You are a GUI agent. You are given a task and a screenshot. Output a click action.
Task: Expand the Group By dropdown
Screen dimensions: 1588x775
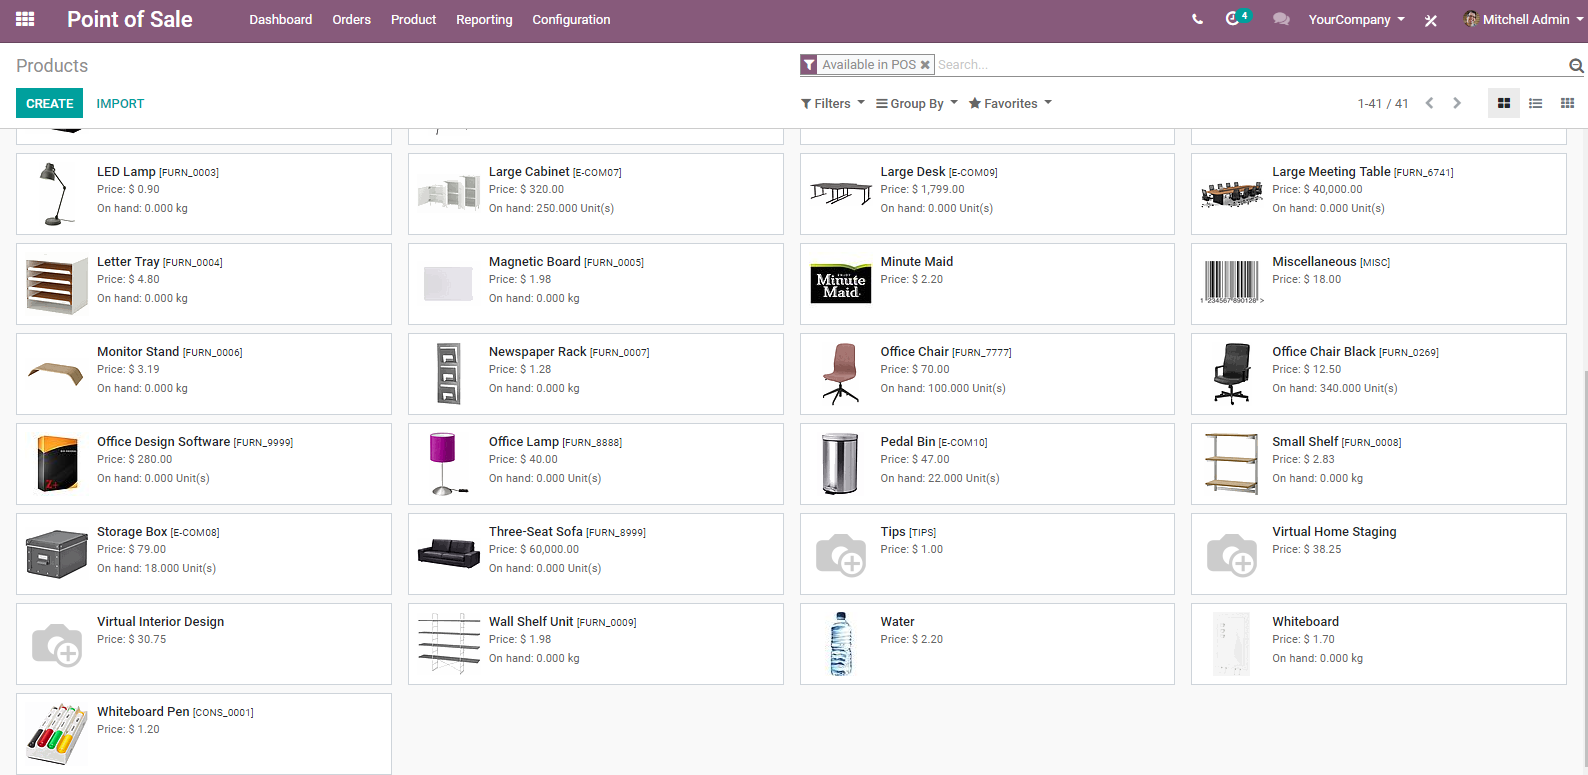point(917,103)
